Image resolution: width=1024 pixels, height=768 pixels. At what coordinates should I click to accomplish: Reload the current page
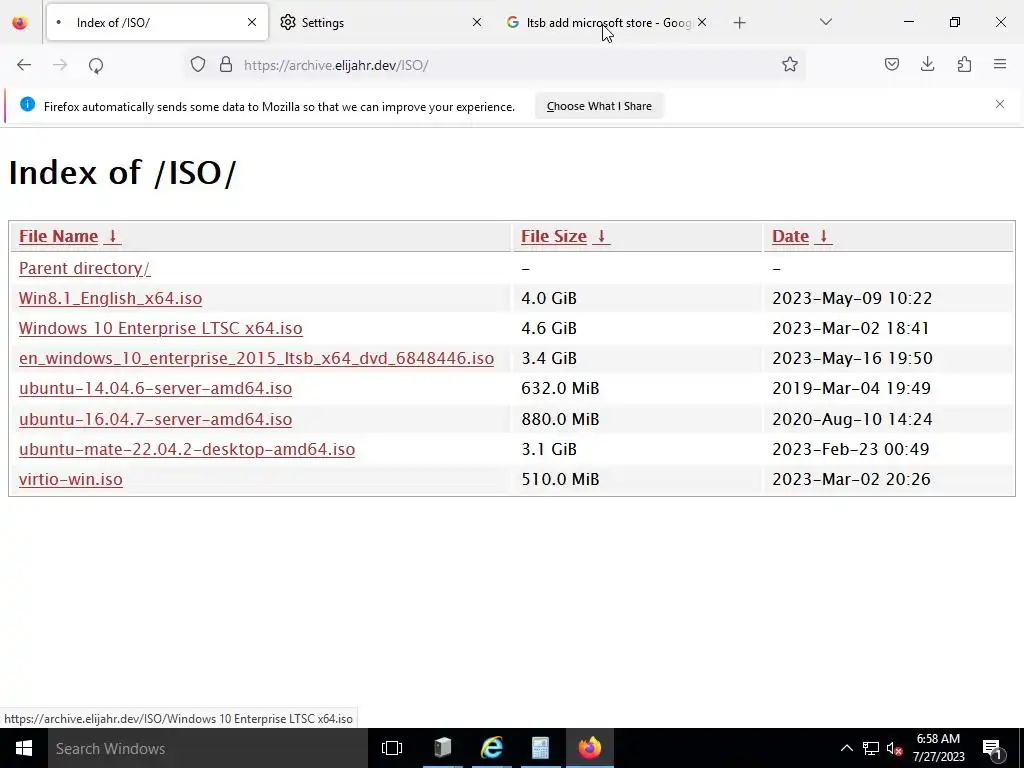point(96,65)
